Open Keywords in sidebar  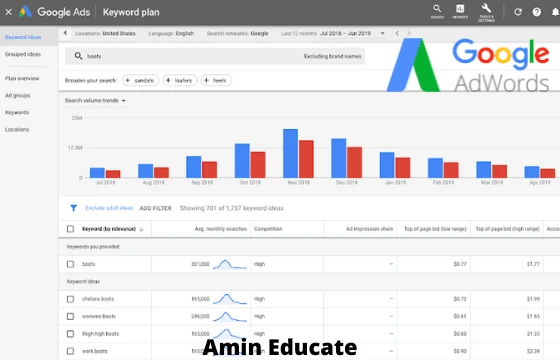[x=17, y=112]
